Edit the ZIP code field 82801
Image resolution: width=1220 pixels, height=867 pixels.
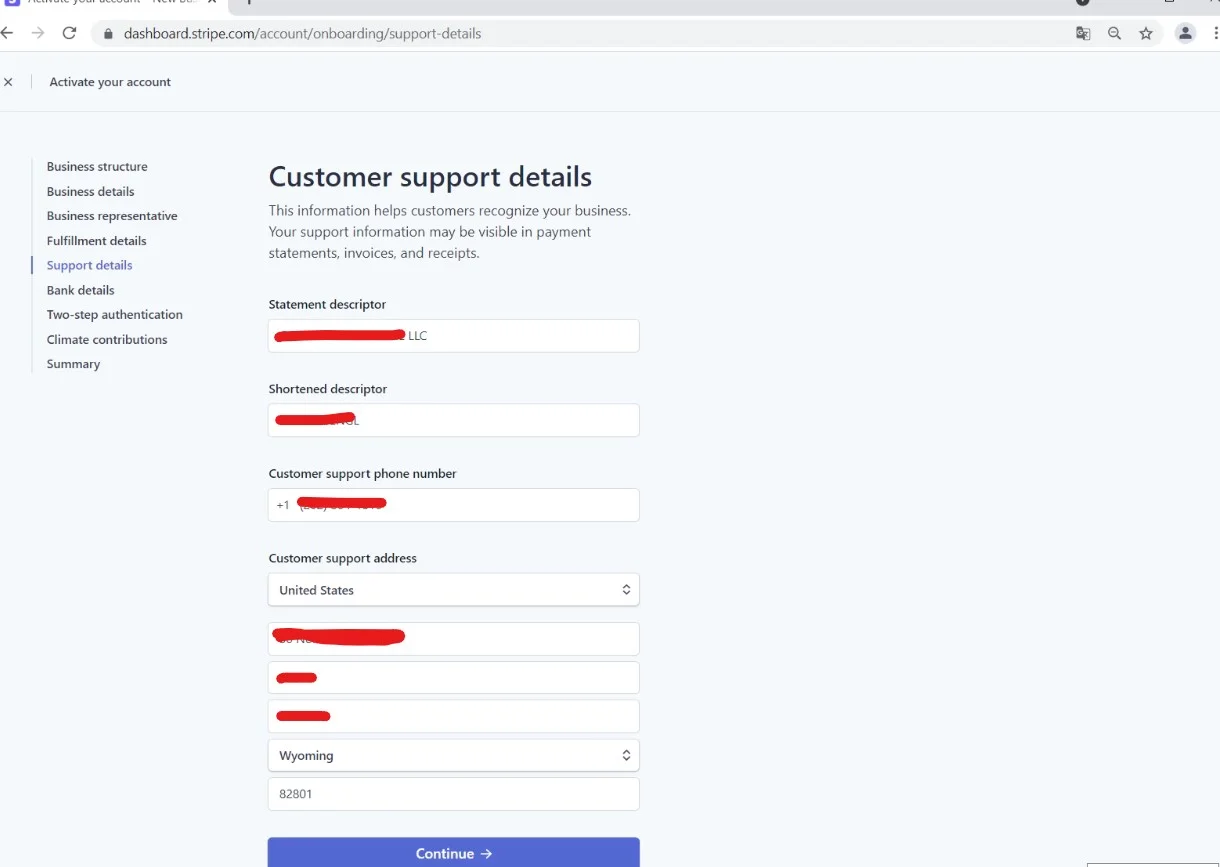tap(453, 794)
